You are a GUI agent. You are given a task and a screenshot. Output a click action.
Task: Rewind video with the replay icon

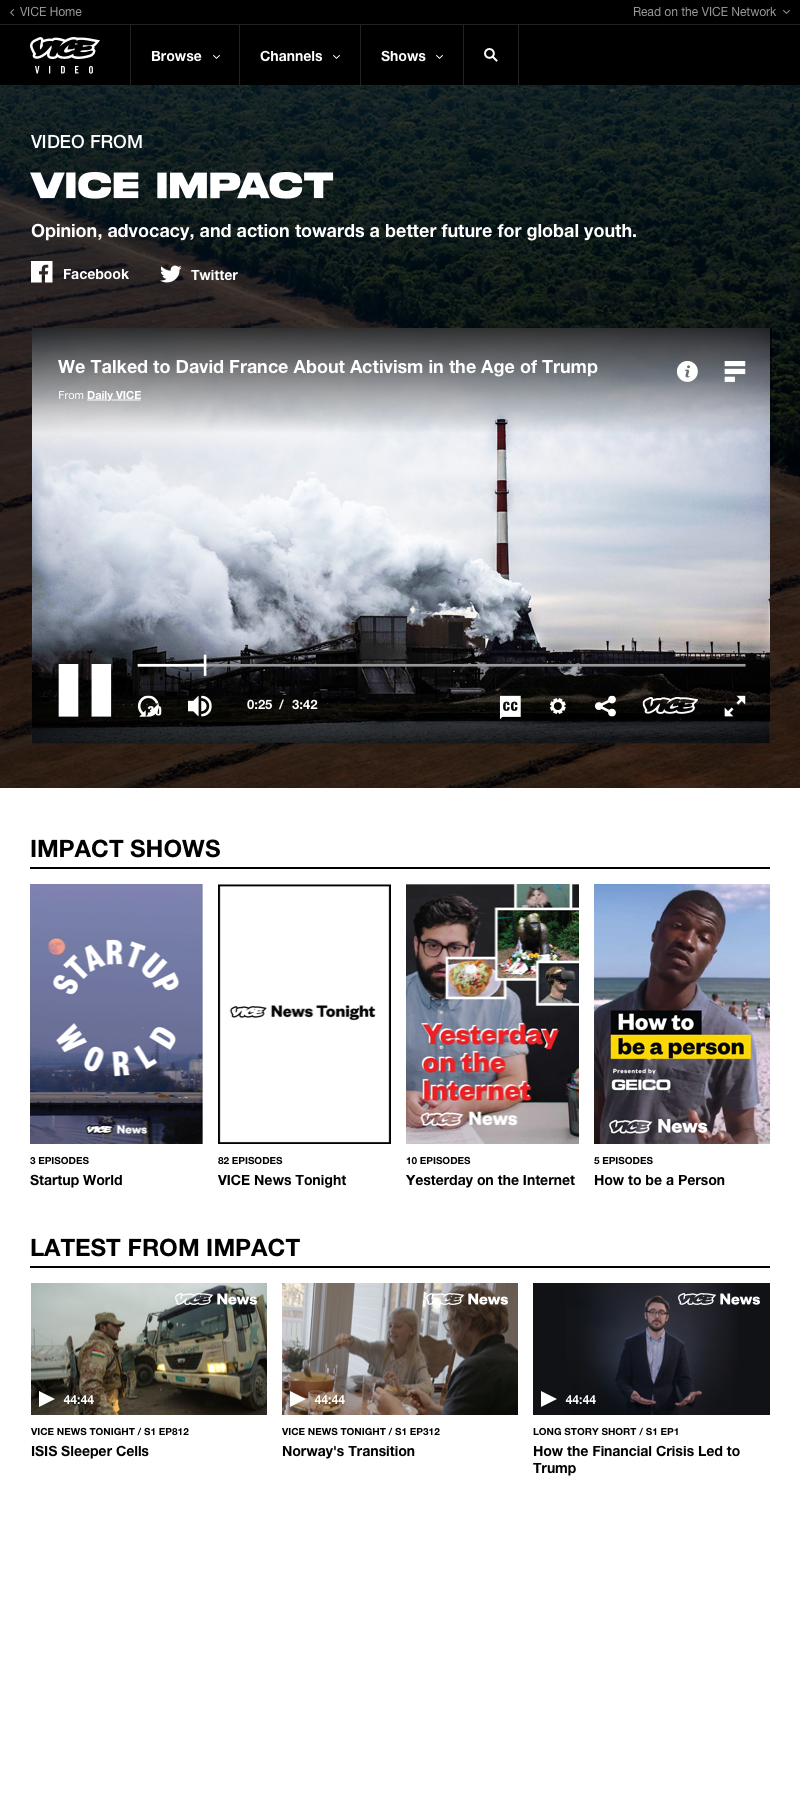click(x=149, y=706)
